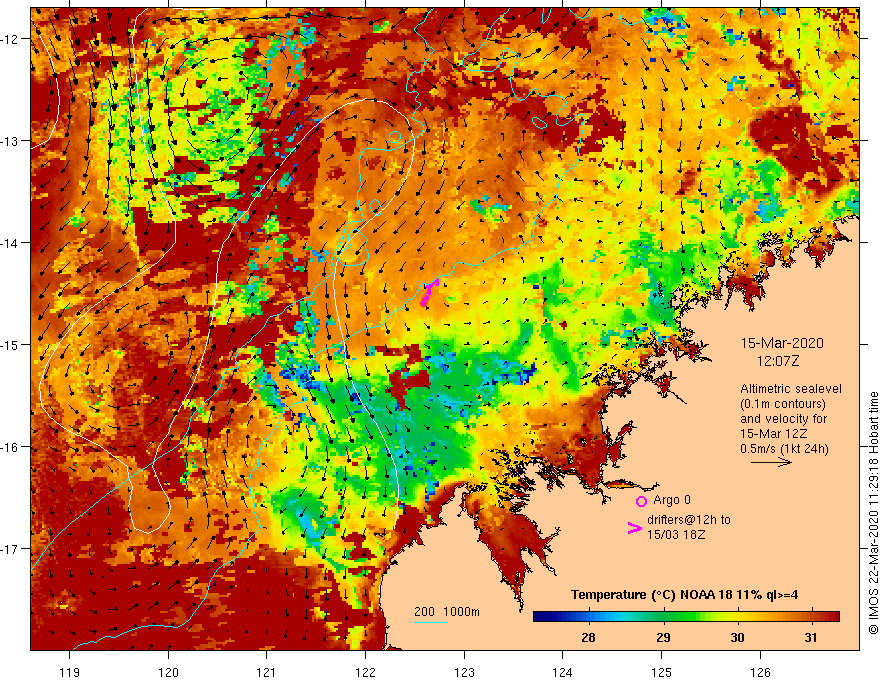
Task: Click 'and velocity for' caption line
Action: pos(783,419)
